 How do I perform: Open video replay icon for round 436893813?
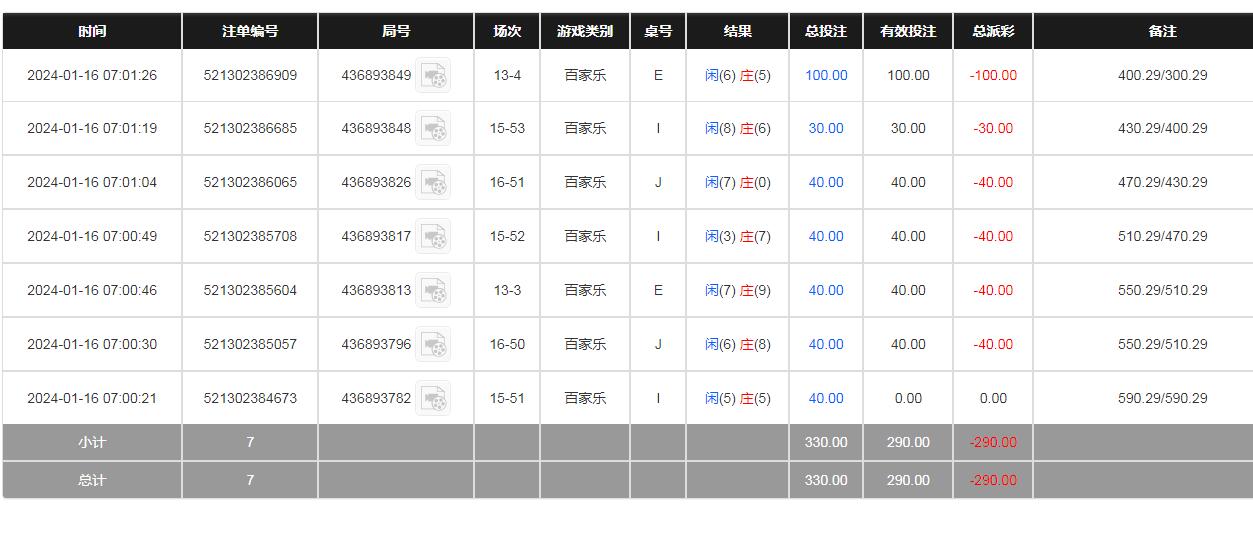[x=433, y=291]
